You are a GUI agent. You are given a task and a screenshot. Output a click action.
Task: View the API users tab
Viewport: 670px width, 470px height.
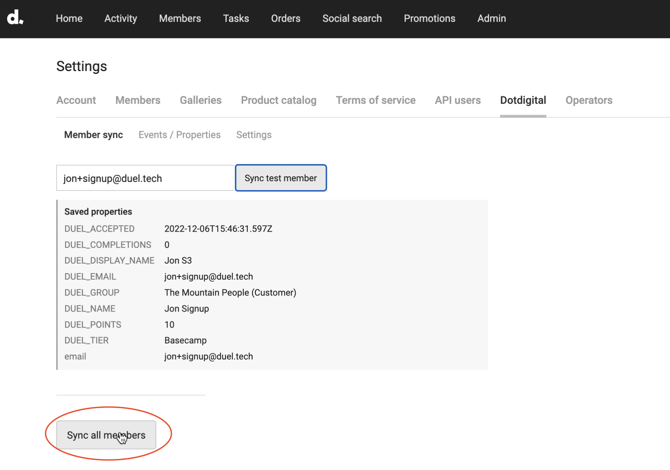tap(457, 100)
